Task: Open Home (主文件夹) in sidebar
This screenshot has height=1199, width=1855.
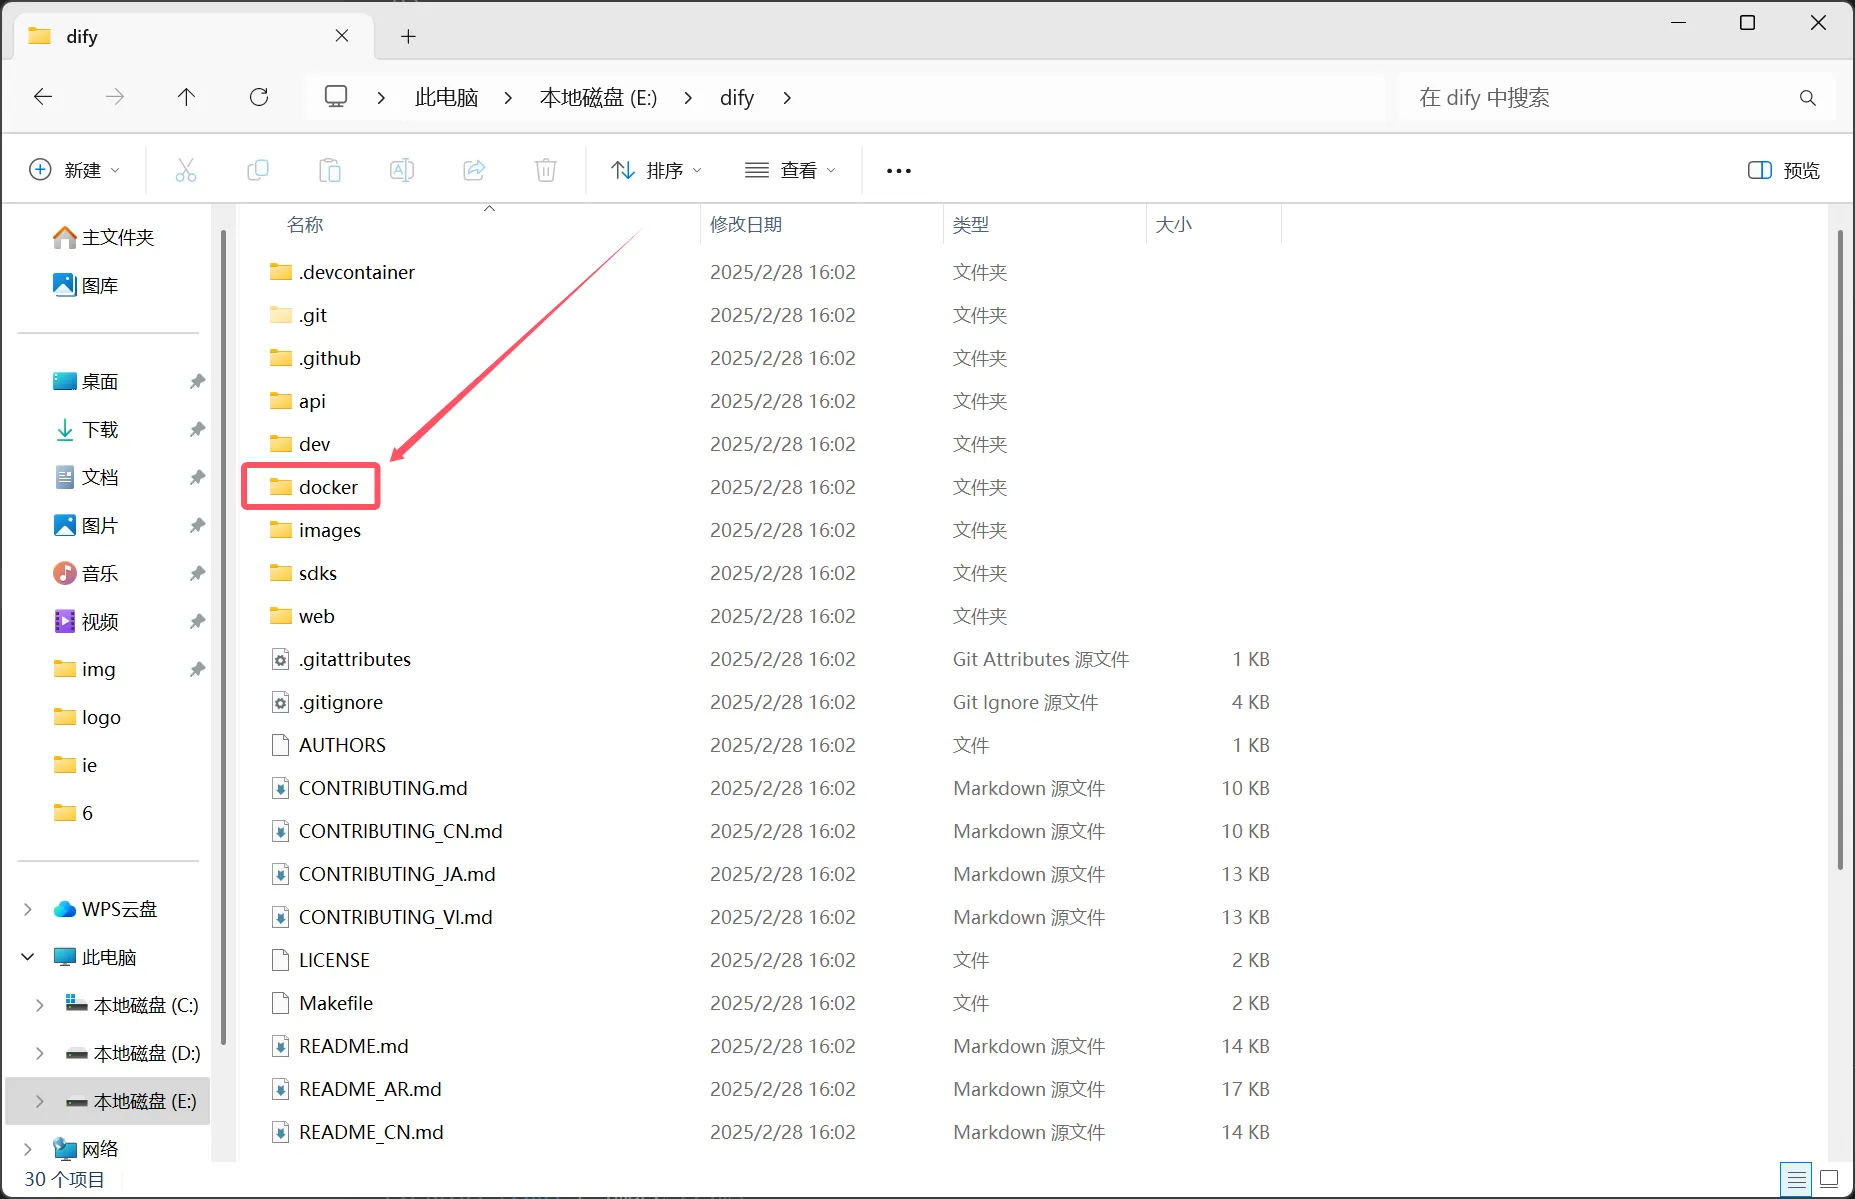Action: click(105, 237)
